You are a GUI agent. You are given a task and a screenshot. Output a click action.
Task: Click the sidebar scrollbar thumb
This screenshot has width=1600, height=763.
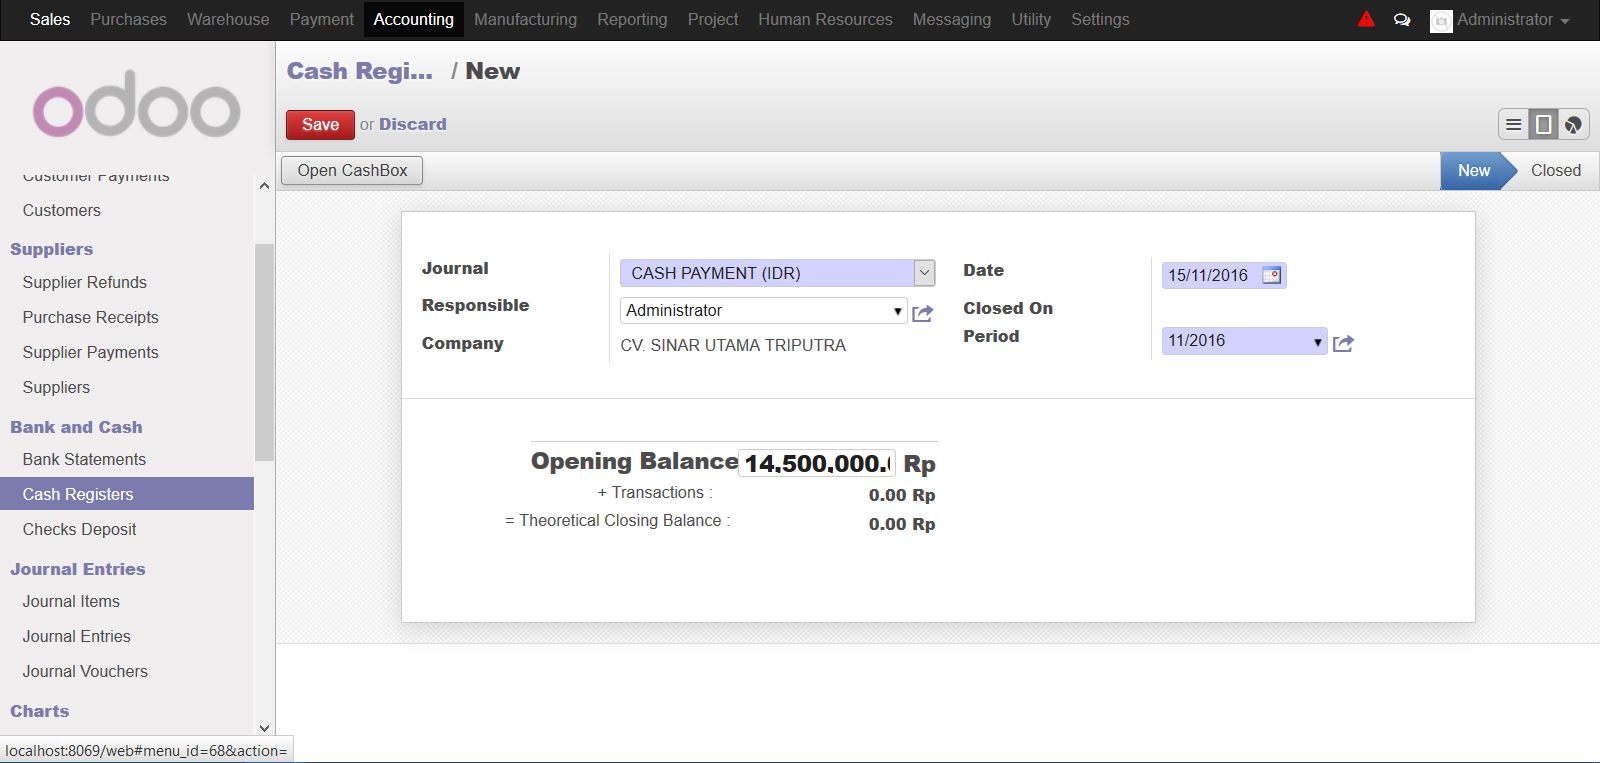pos(264,352)
